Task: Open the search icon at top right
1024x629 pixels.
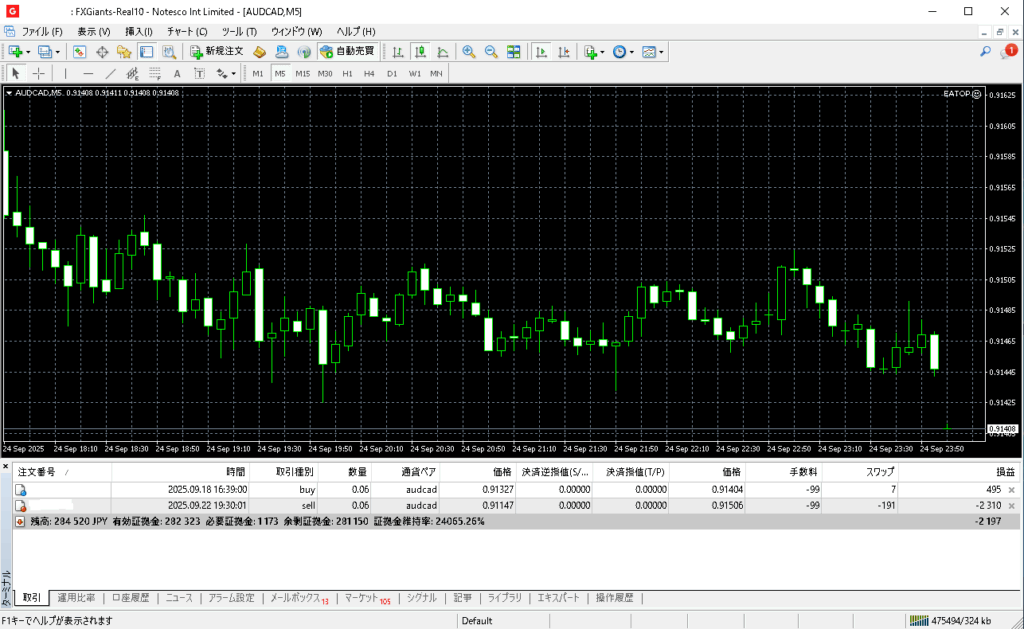Action: 984,51
